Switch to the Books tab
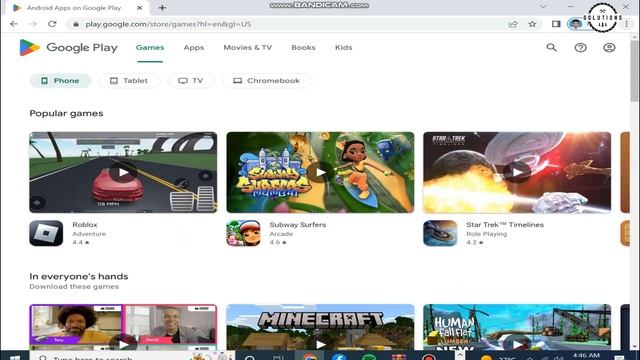This screenshot has height=360, width=640. tap(303, 48)
